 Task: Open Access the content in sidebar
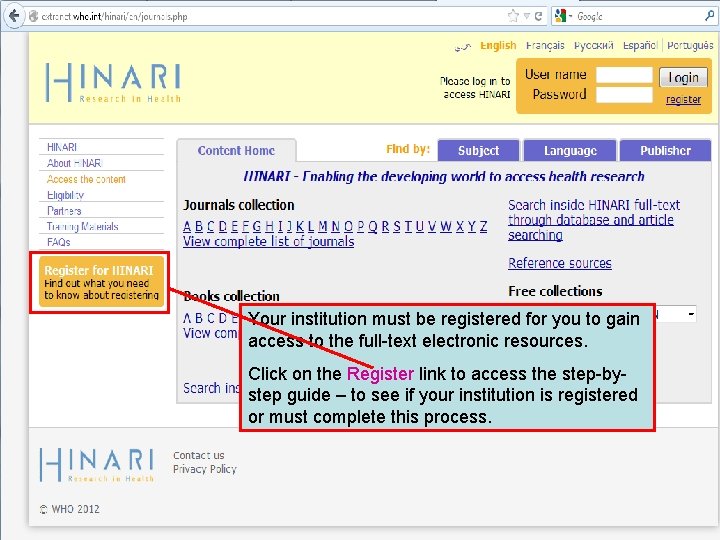86,179
